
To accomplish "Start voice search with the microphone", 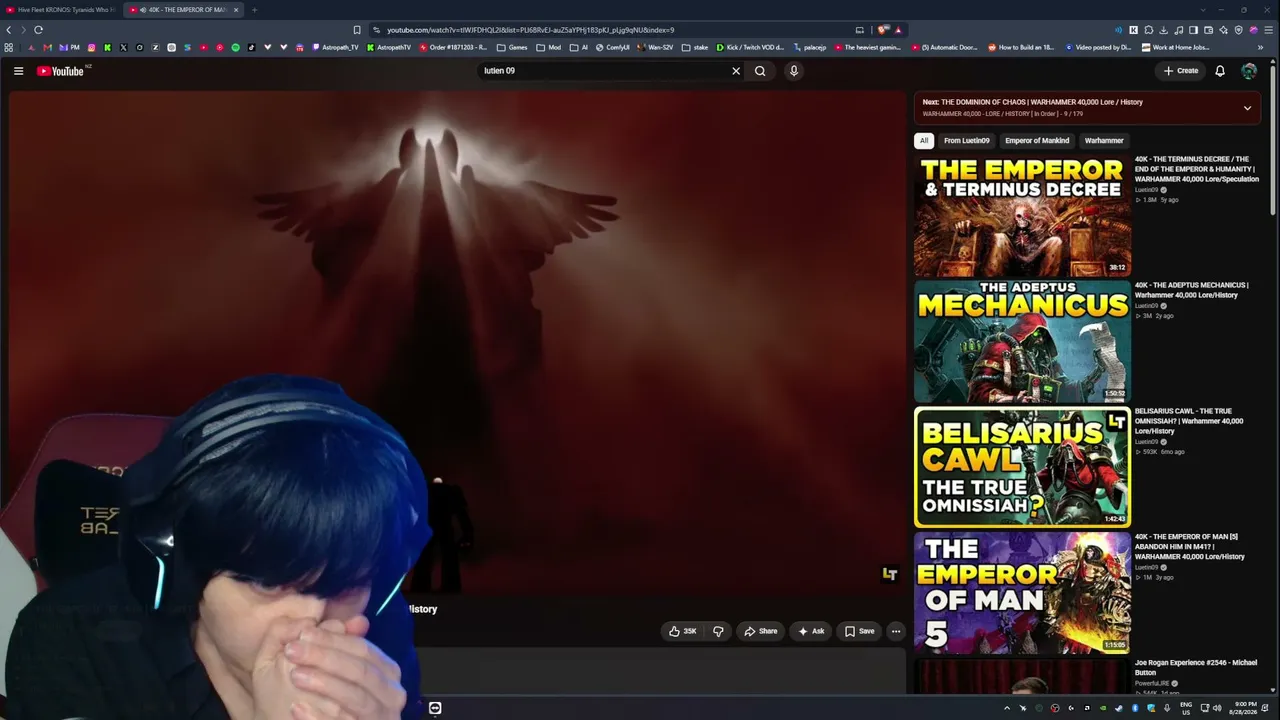I will 794,71.
